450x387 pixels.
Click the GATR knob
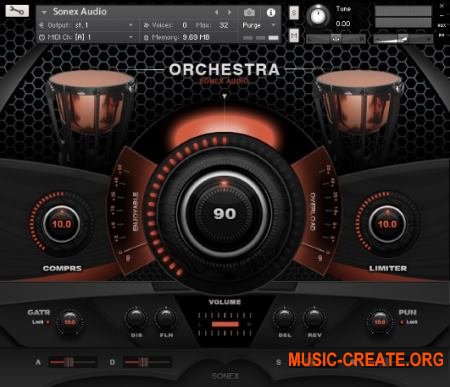click(70, 322)
